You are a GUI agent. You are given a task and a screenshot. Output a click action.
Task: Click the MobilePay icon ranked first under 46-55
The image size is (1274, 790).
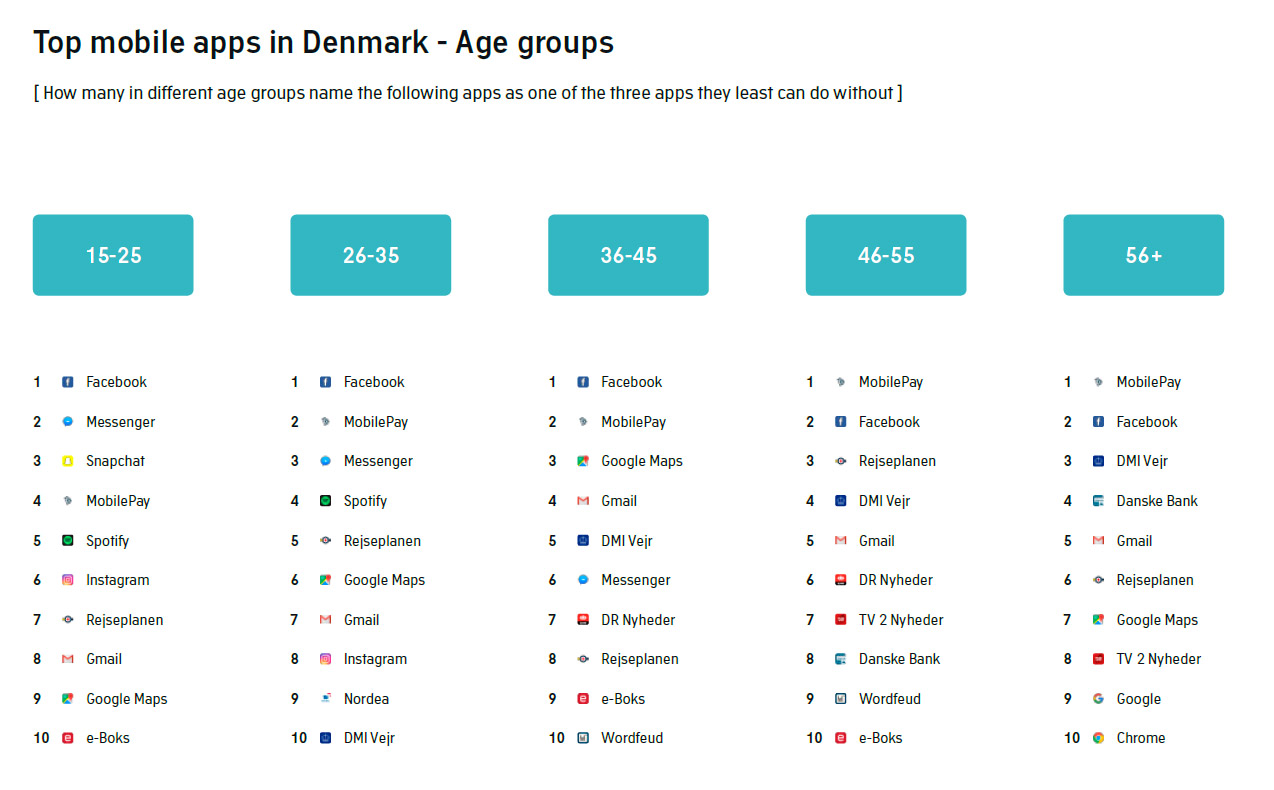tap(841, 382)
